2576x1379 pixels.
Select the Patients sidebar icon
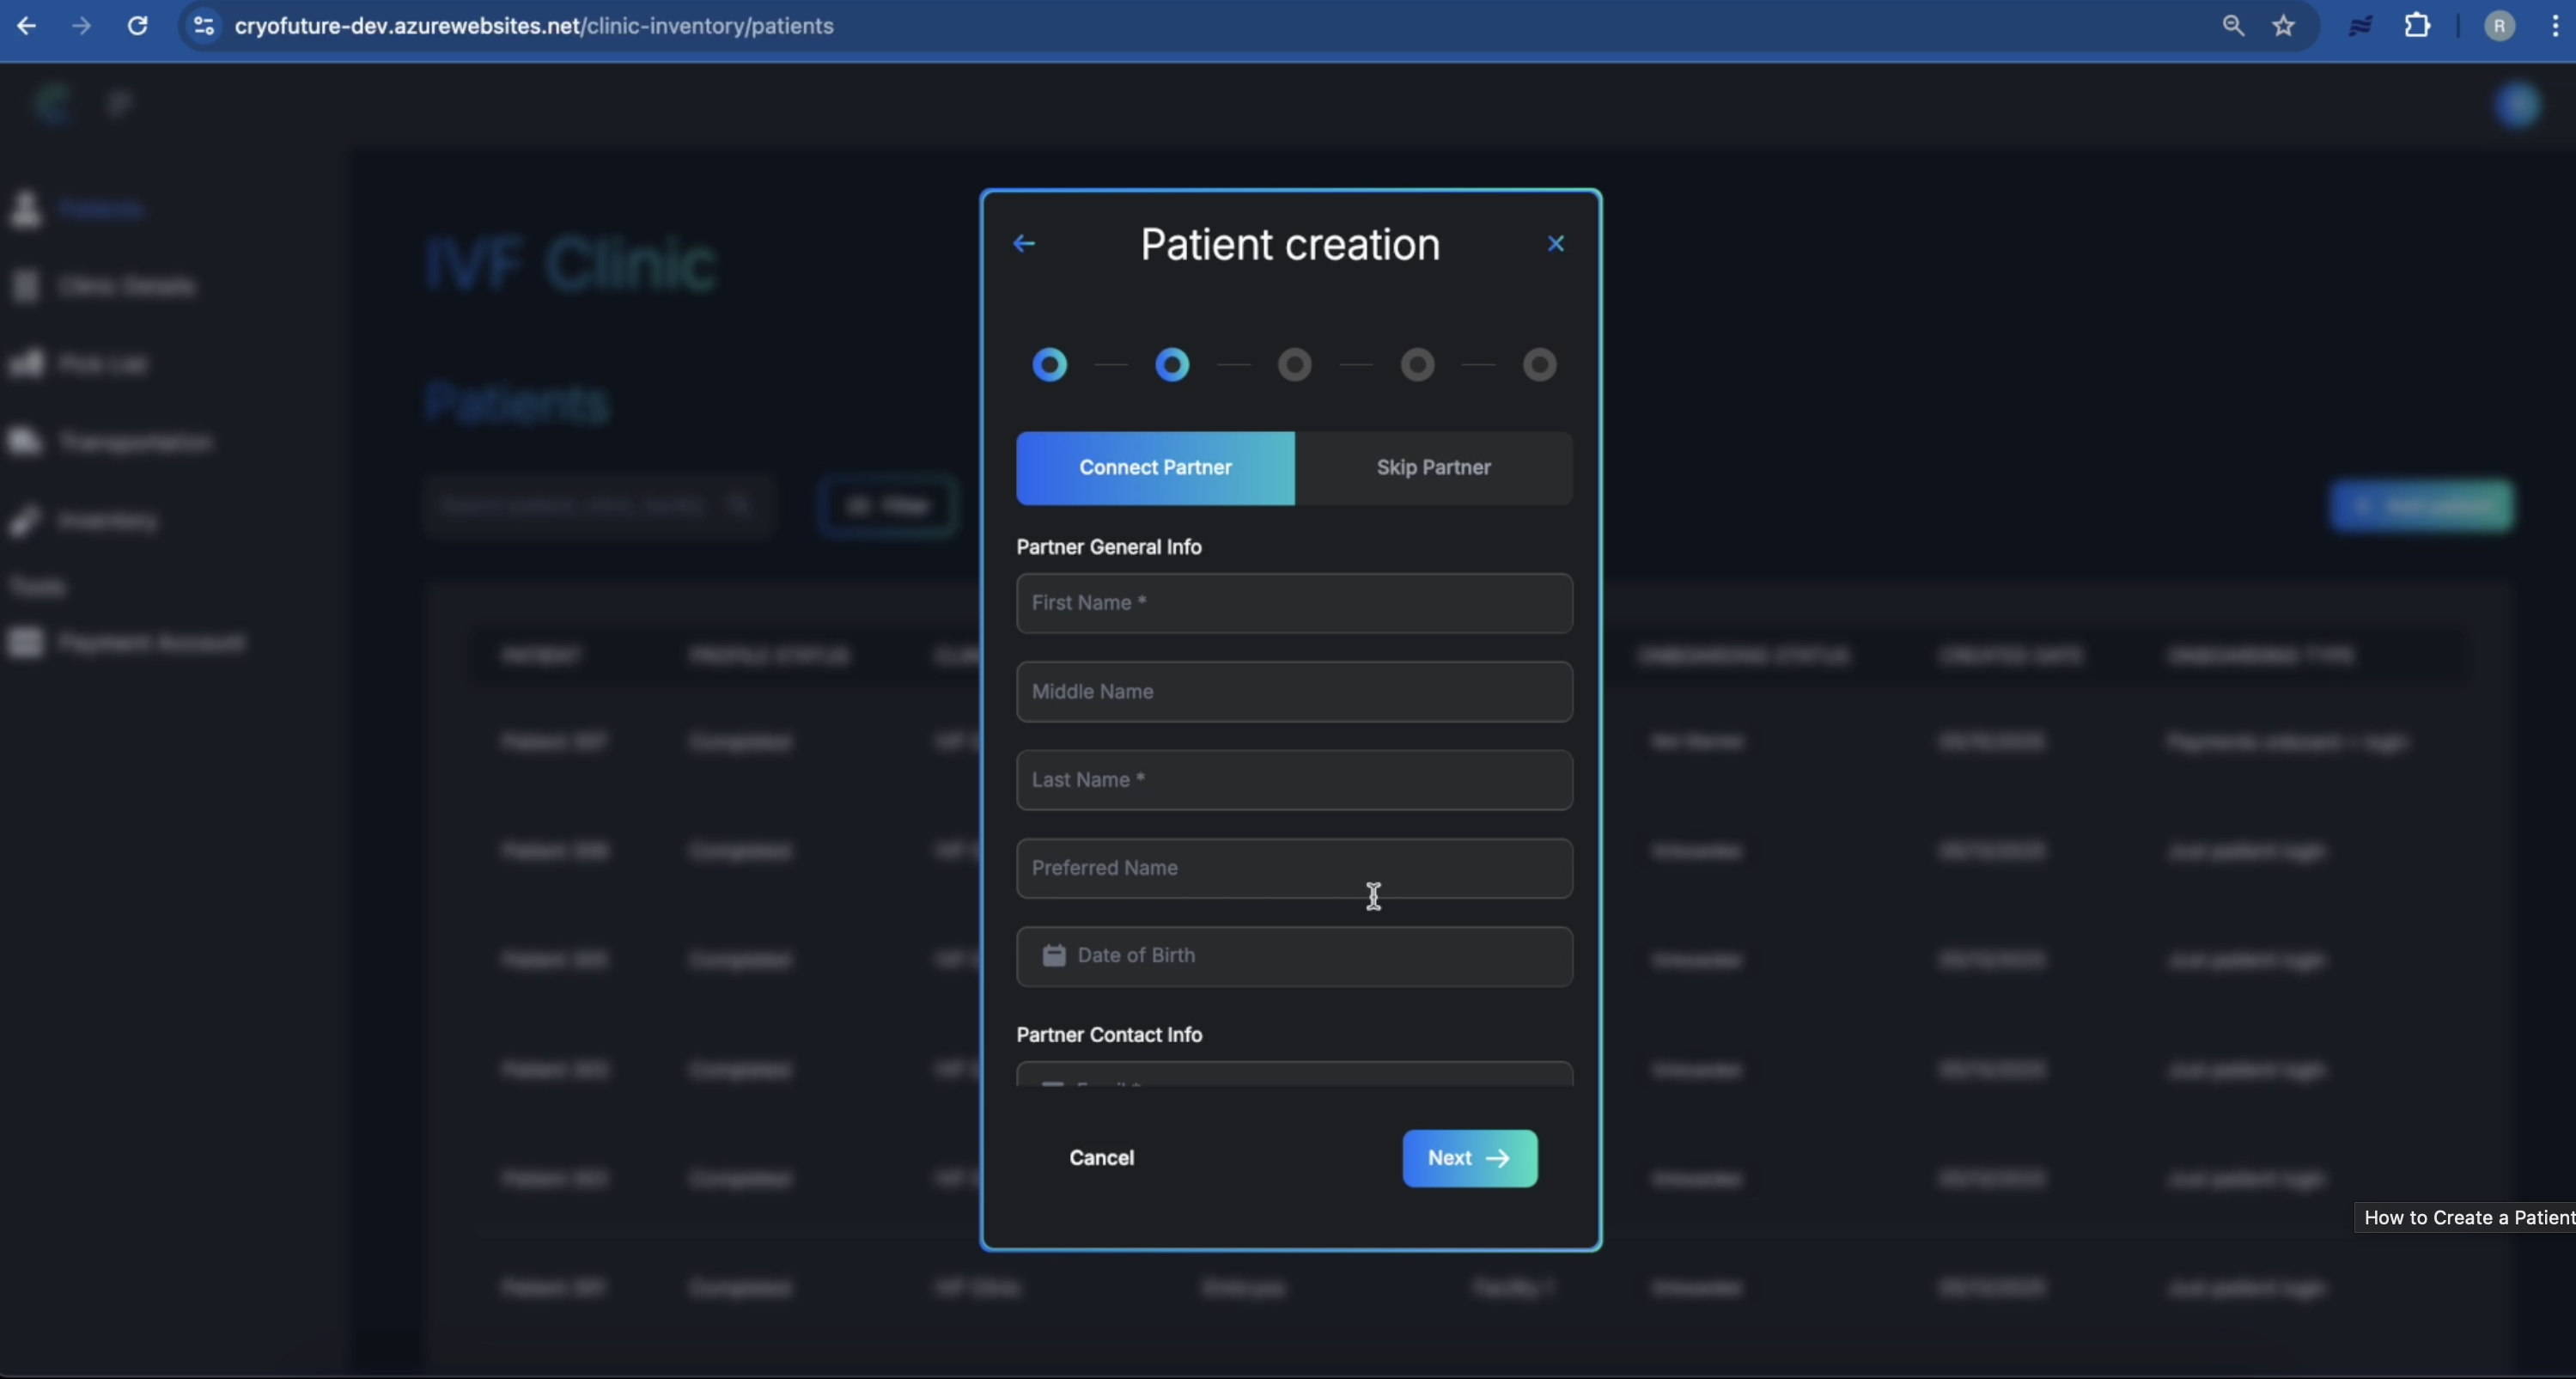tap(26, 209)
